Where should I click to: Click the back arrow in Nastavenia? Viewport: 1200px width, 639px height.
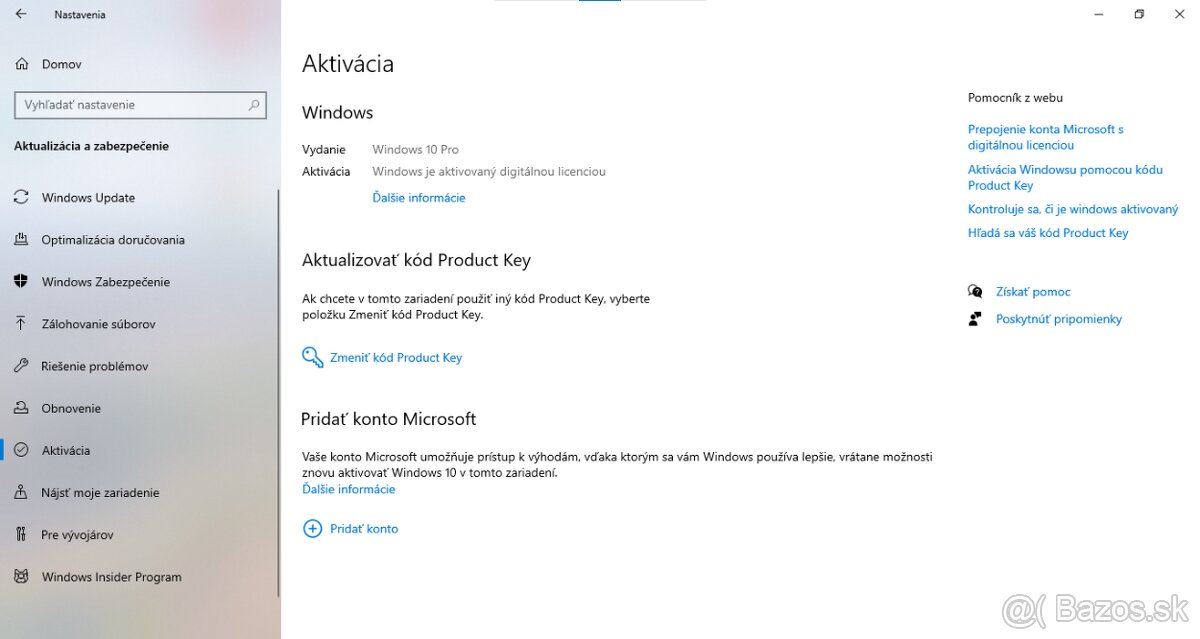tap(21, 15)
